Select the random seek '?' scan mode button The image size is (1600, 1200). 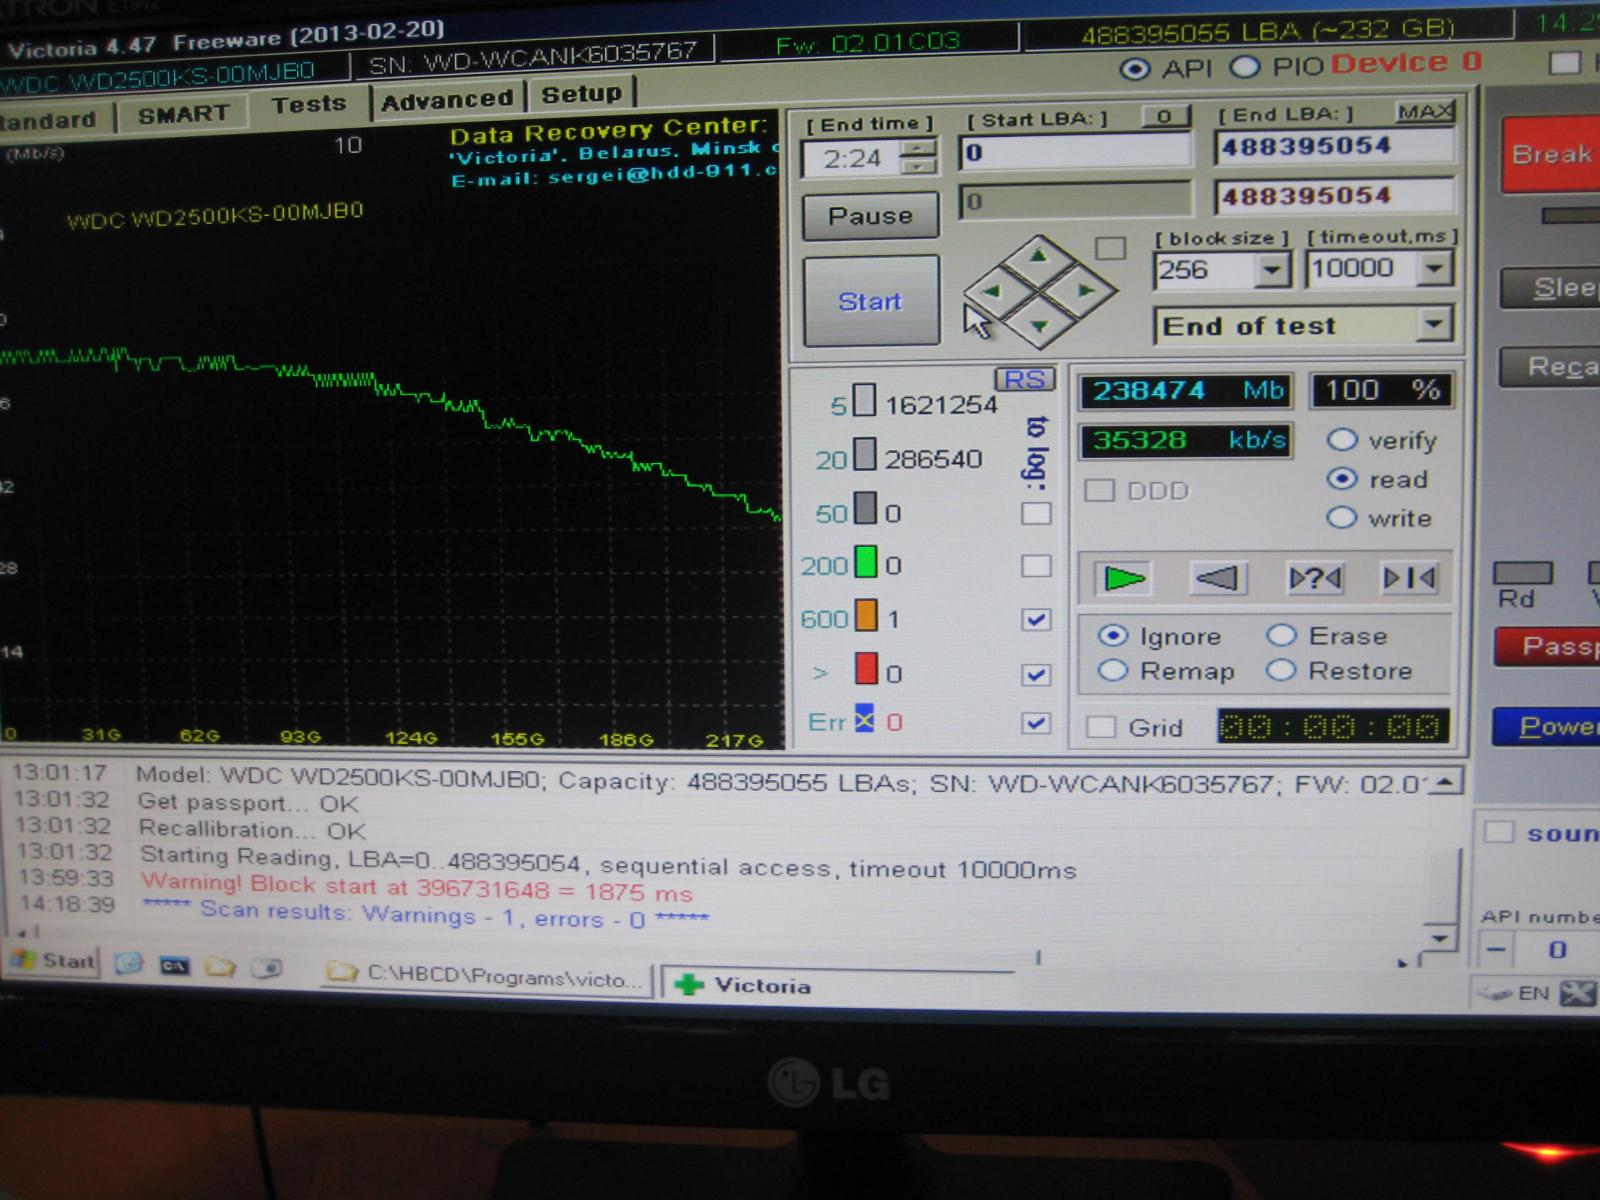(x=1314, y=577)
